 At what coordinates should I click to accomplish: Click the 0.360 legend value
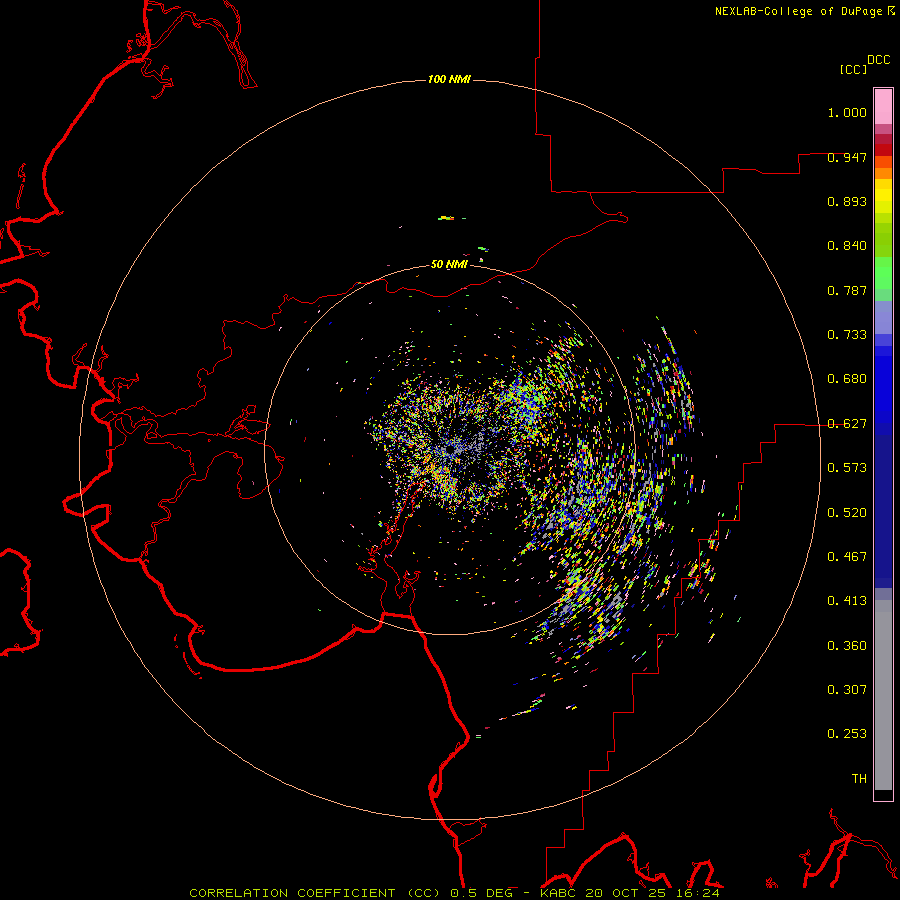847,646
